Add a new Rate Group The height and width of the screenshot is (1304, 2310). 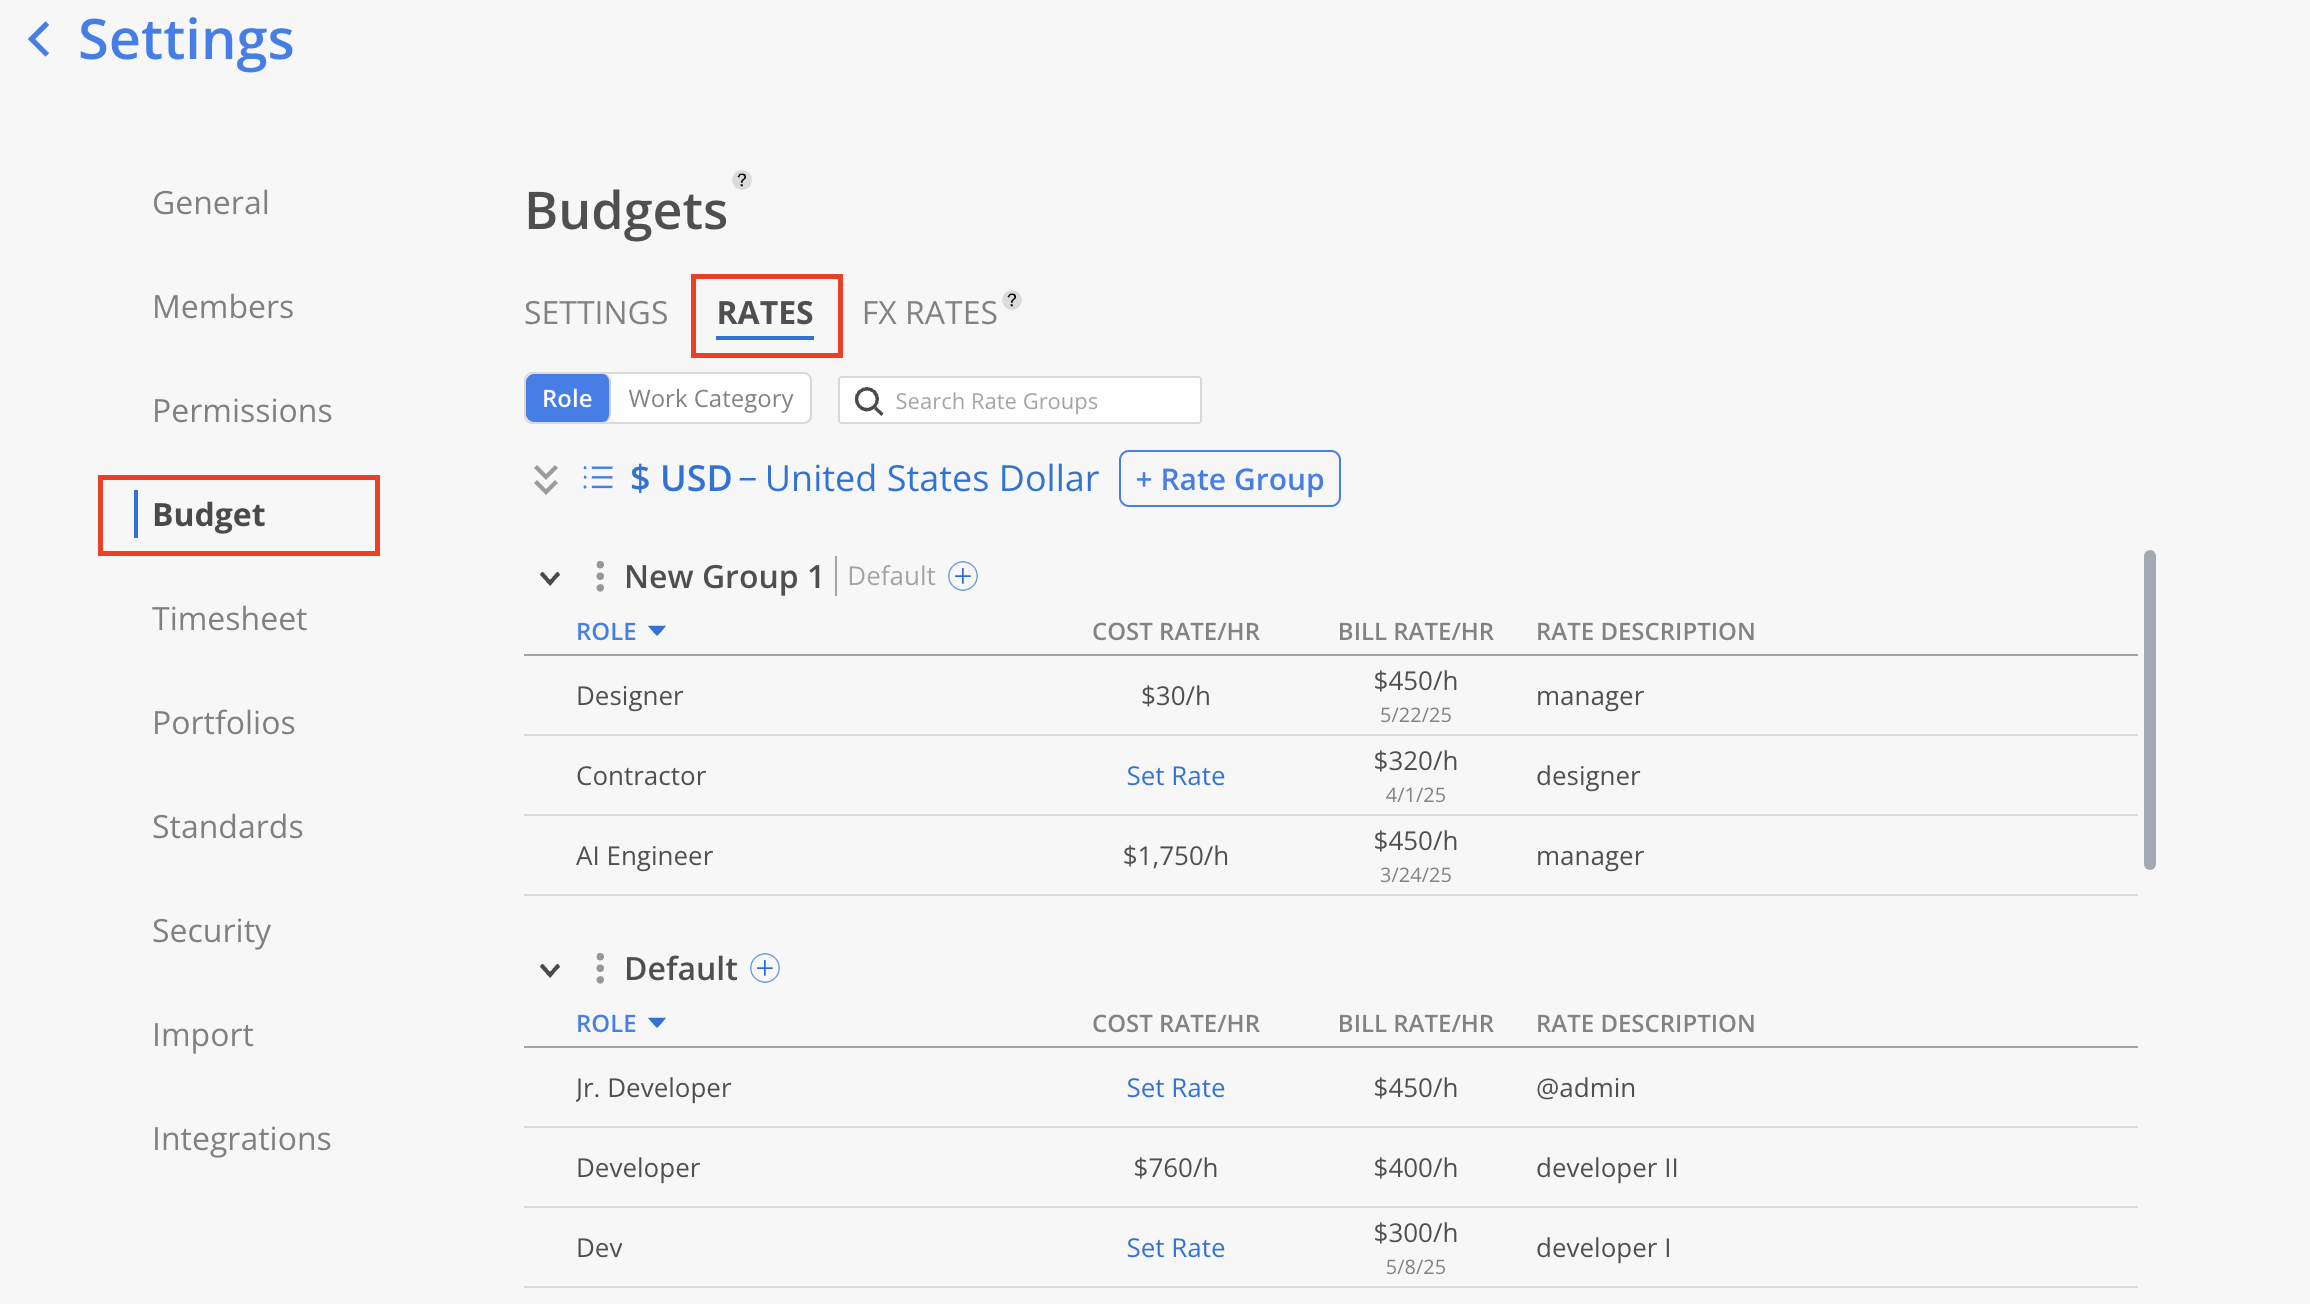(1229, 479)
